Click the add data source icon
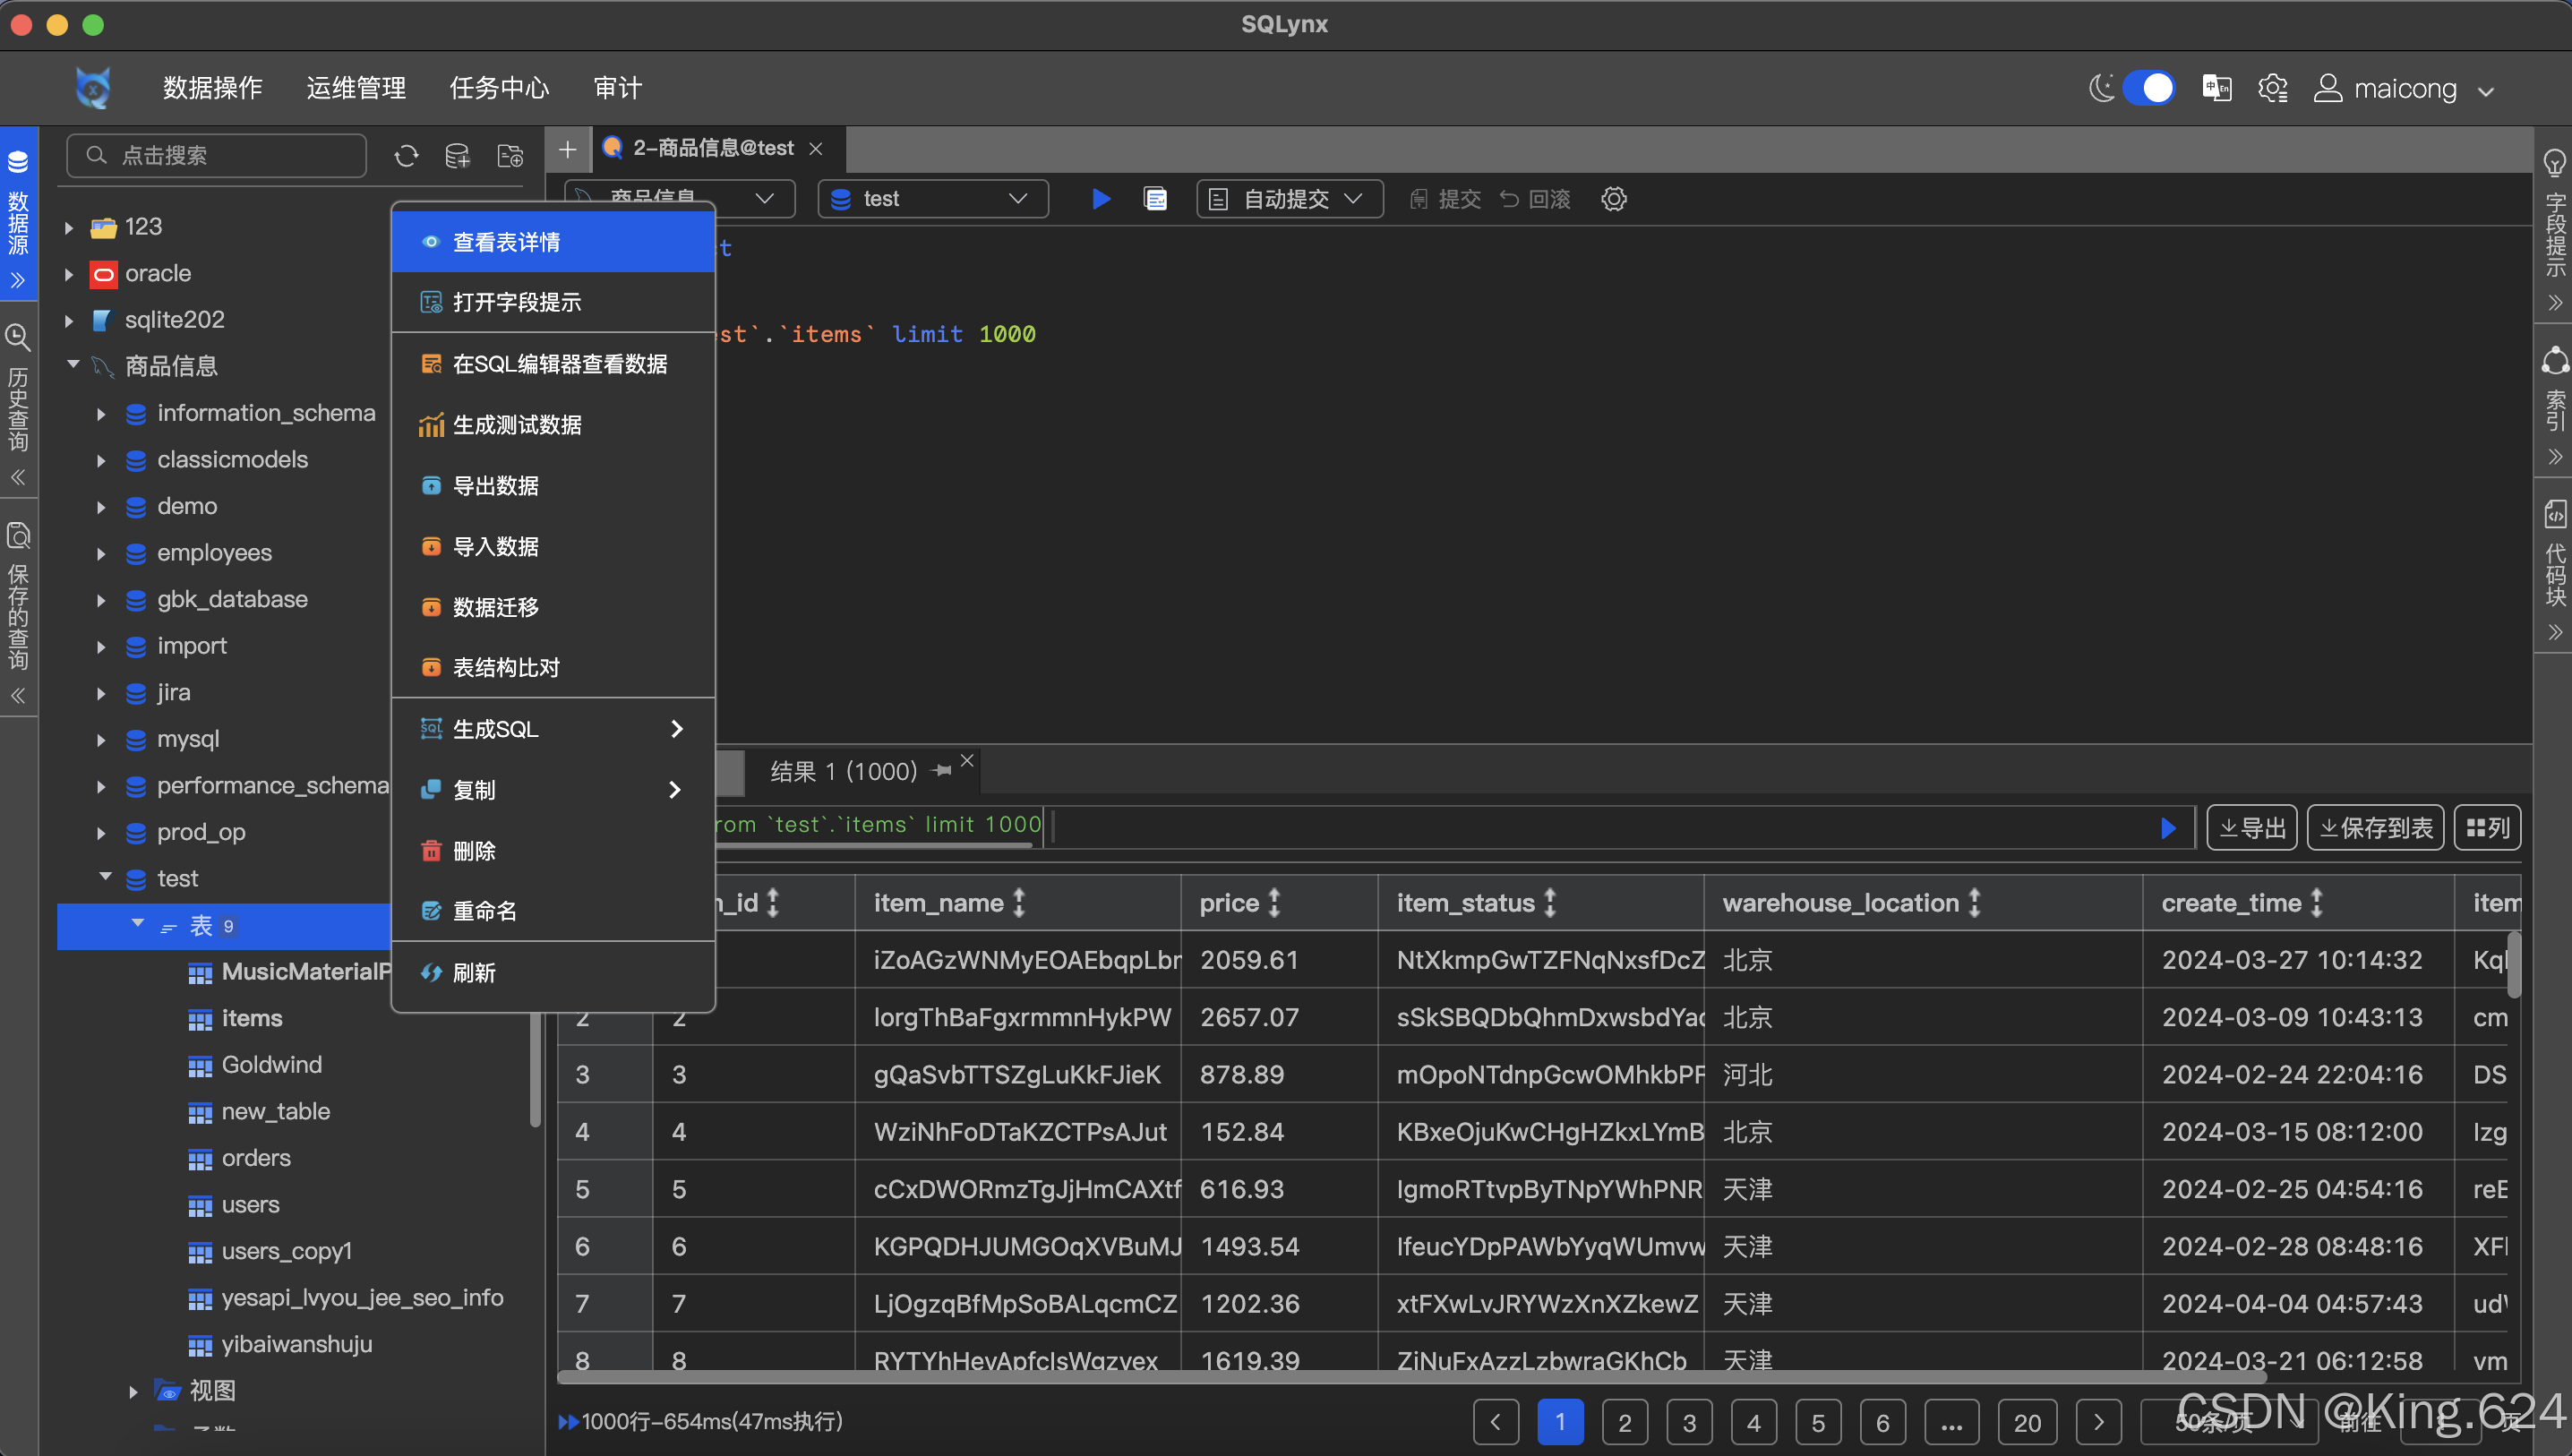The height and width of the screenshot is (1456, 2572). point(457,156)
